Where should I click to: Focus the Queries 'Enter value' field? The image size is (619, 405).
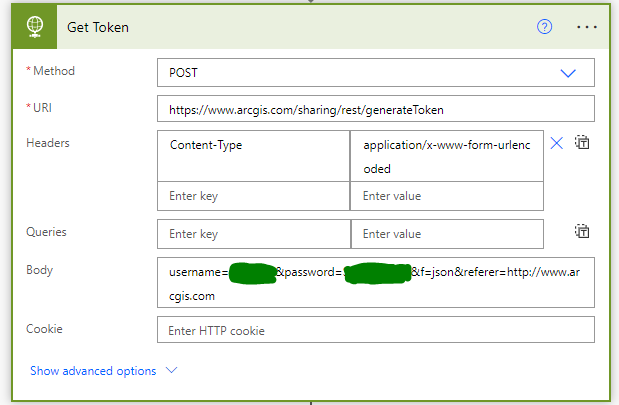pyautogui.click(x=447, y=234)
